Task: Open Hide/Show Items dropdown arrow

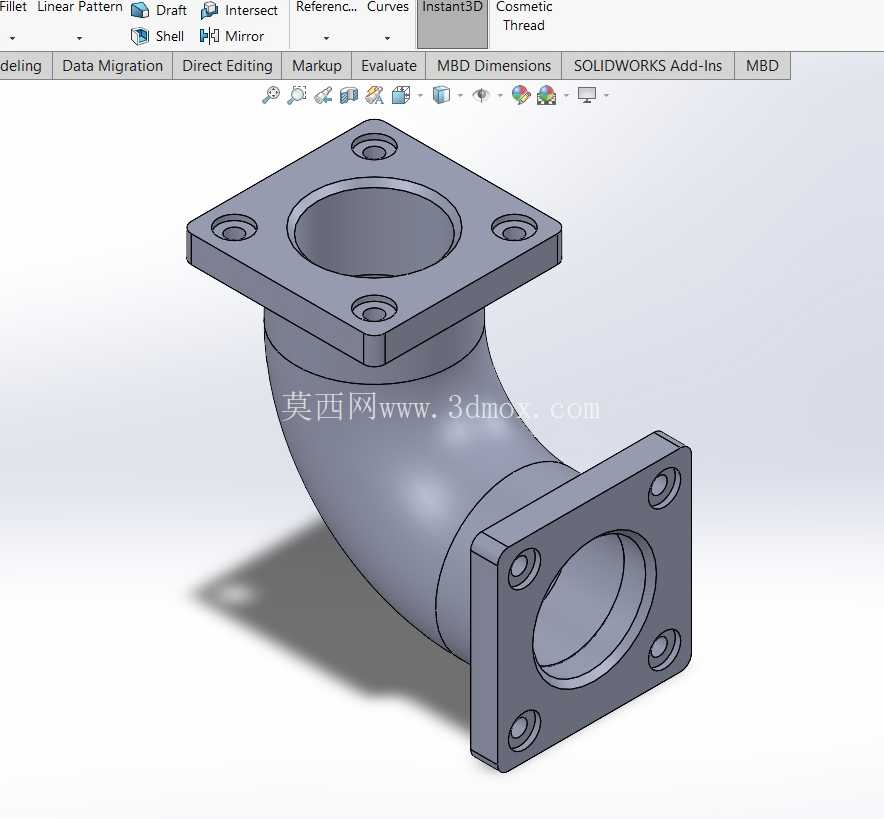Action: click(500, 95)
